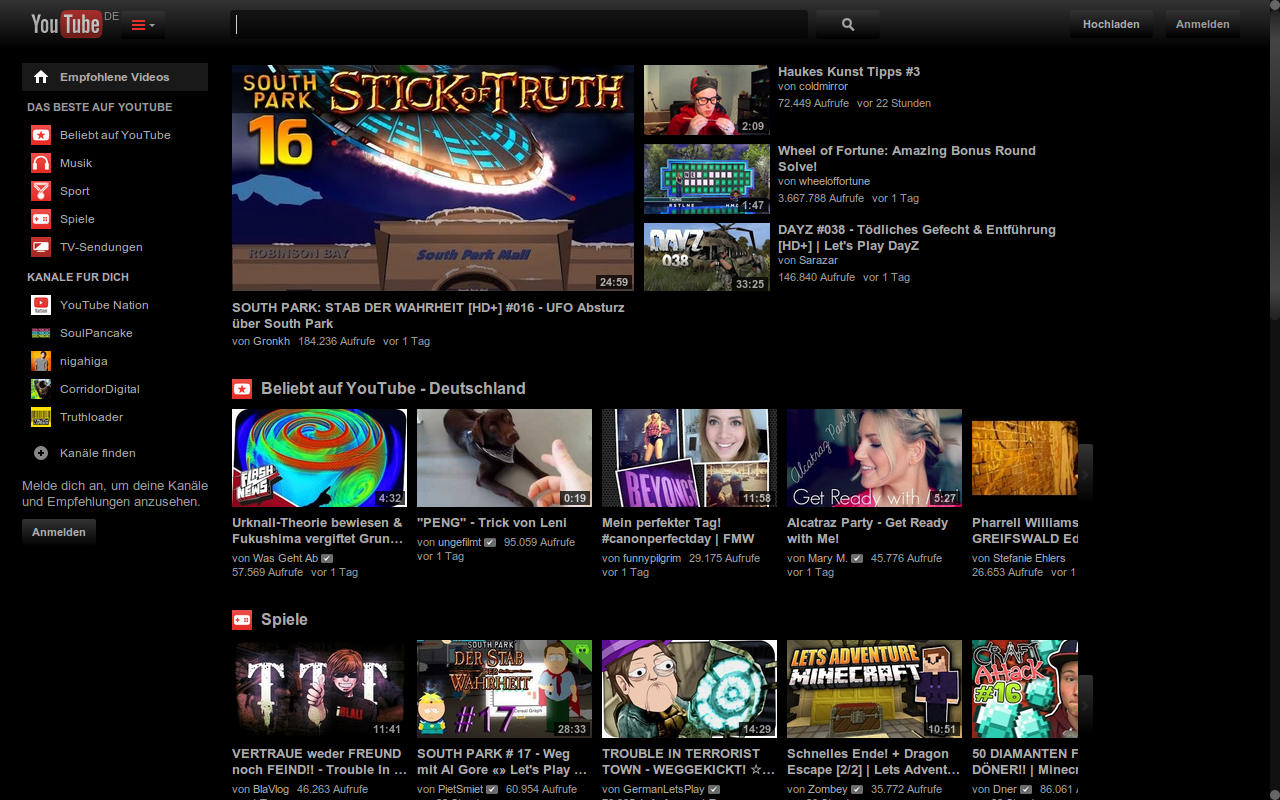Click the sidebar Anmelden button

click(59, 532)
